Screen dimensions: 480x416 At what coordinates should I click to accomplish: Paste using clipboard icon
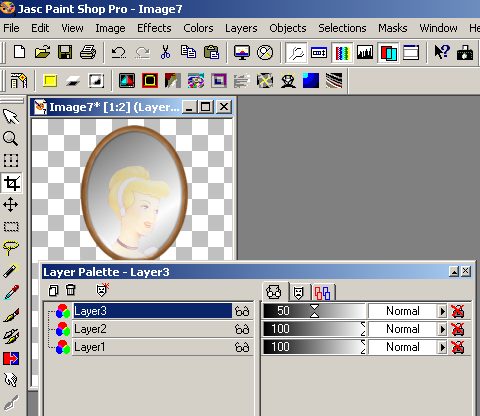click(211, 52)
